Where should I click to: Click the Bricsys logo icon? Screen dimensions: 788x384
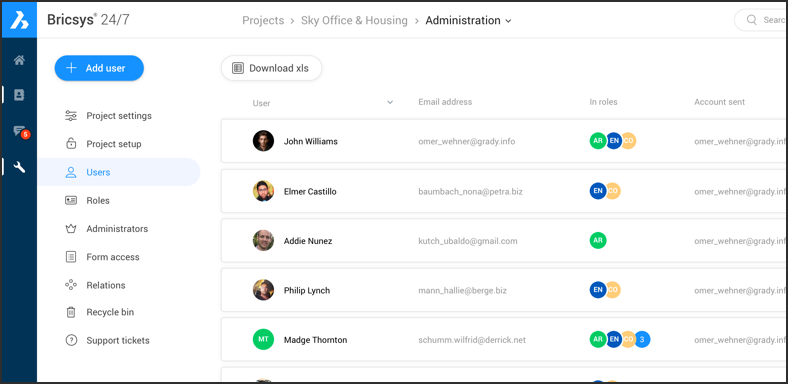coord(19,20)
